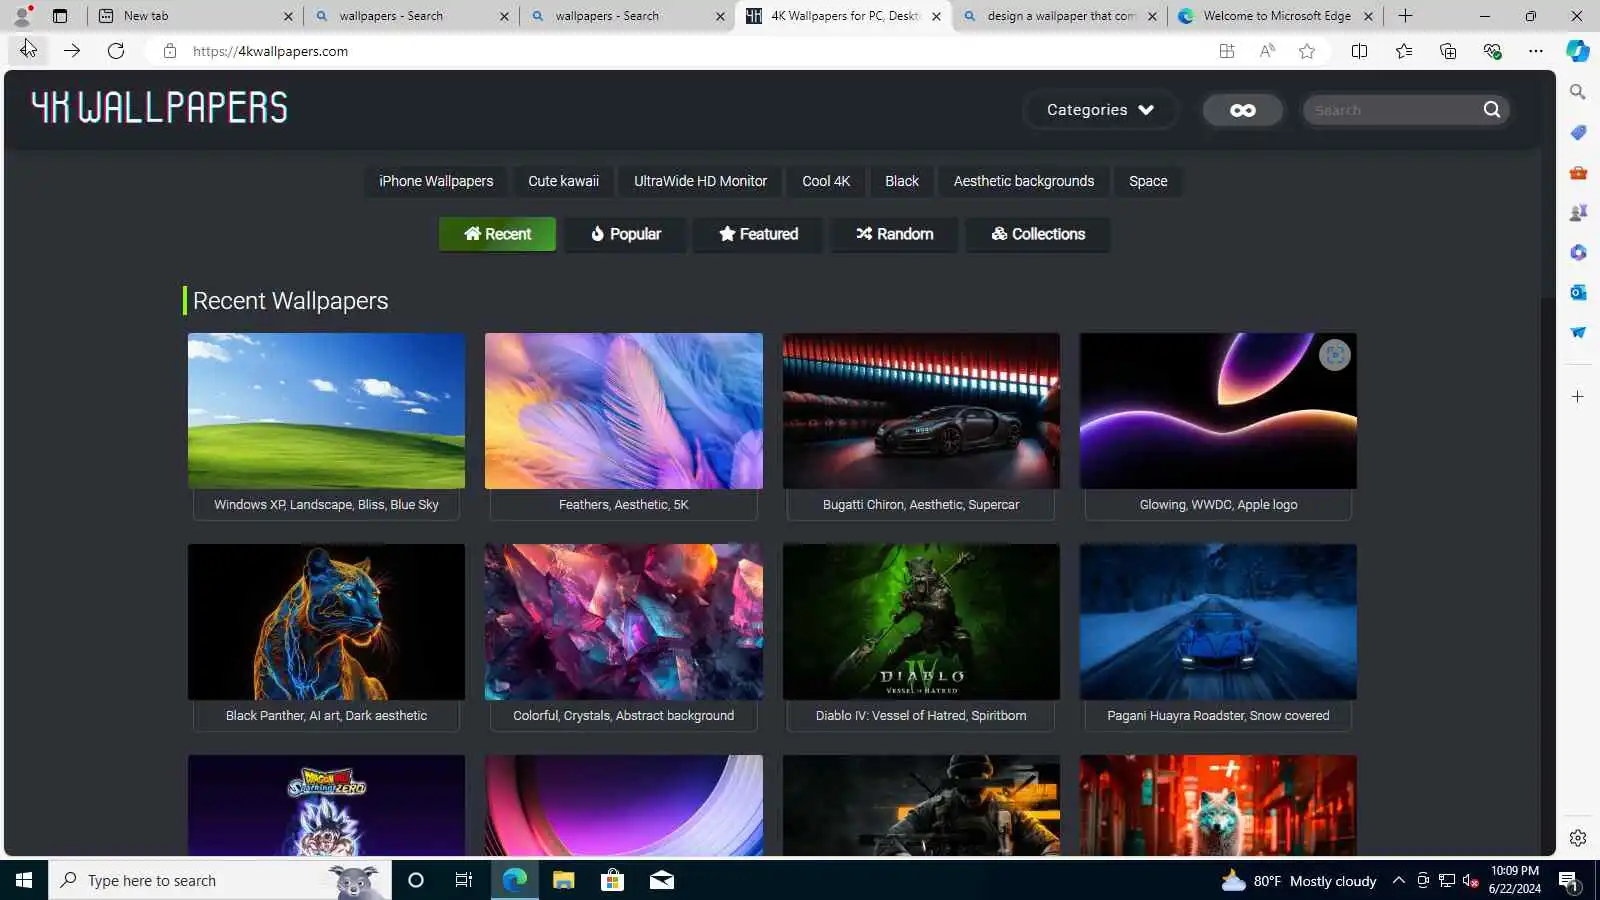This screenshot has height=900, width=1600.
Task: Open the sidebar Shopping tag icon
Action: coord(1578,132)
